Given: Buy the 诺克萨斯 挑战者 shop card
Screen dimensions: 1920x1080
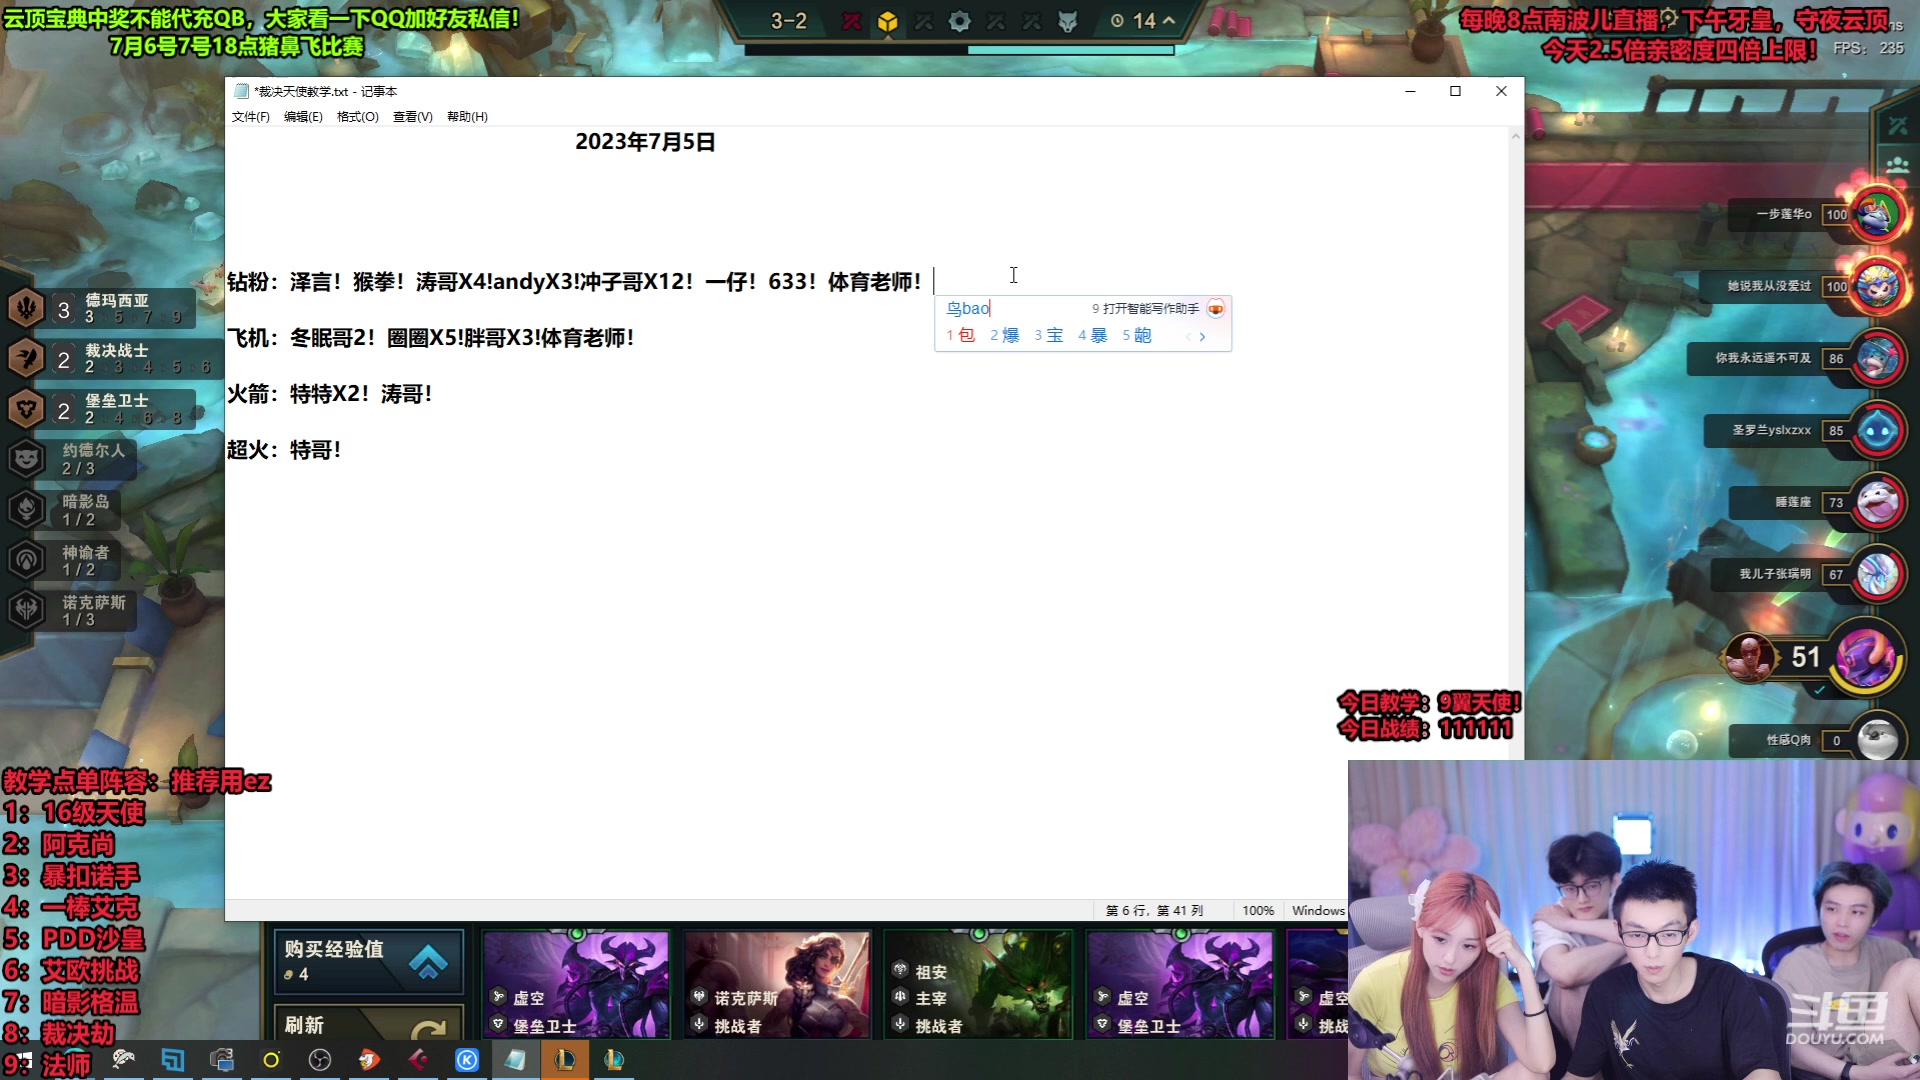Looking at the screenshot, I should [x=778, y=985].
